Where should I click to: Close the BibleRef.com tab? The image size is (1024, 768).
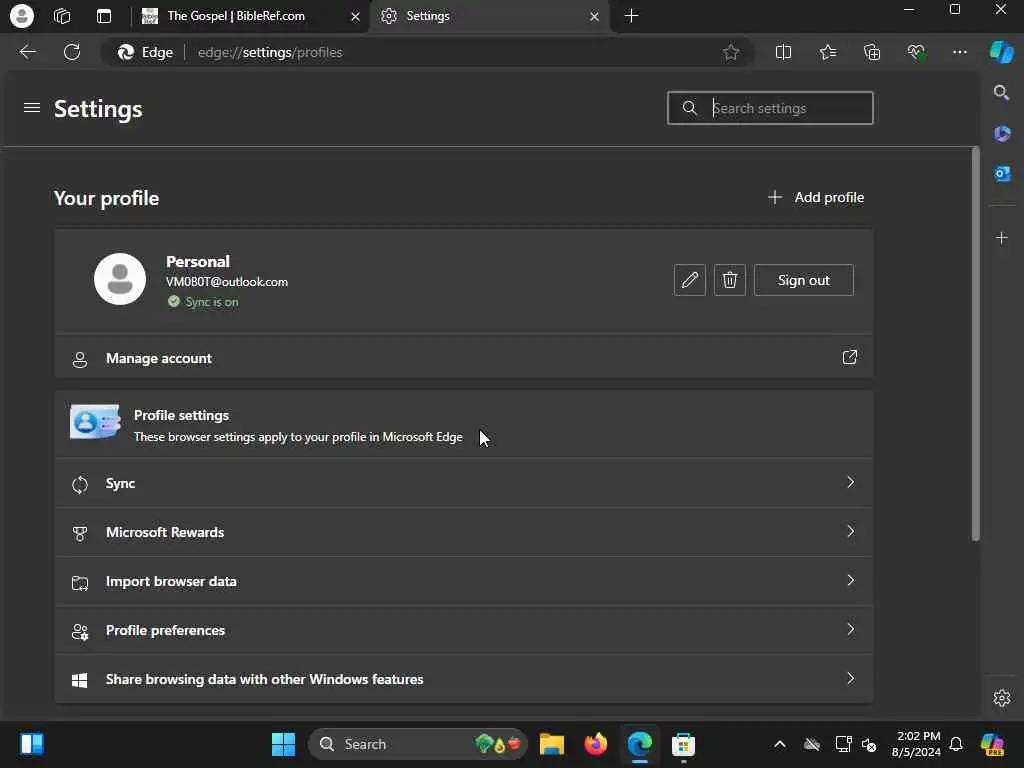point(355,16)
